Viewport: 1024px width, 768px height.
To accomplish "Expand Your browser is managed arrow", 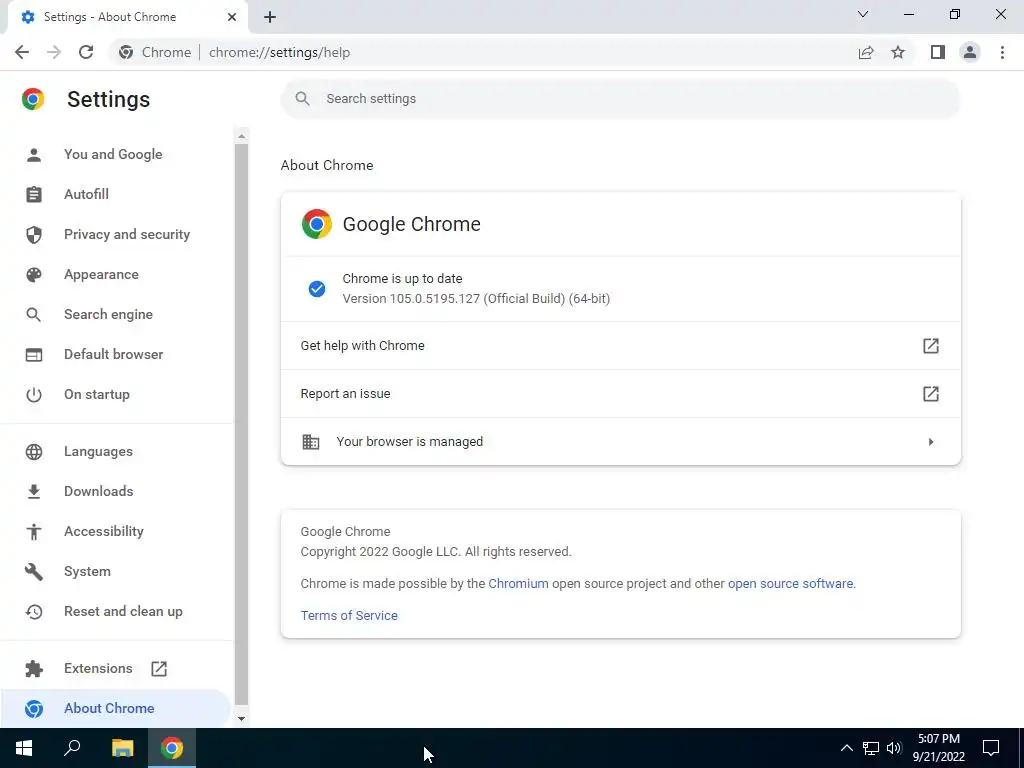I will pos(931,442).
